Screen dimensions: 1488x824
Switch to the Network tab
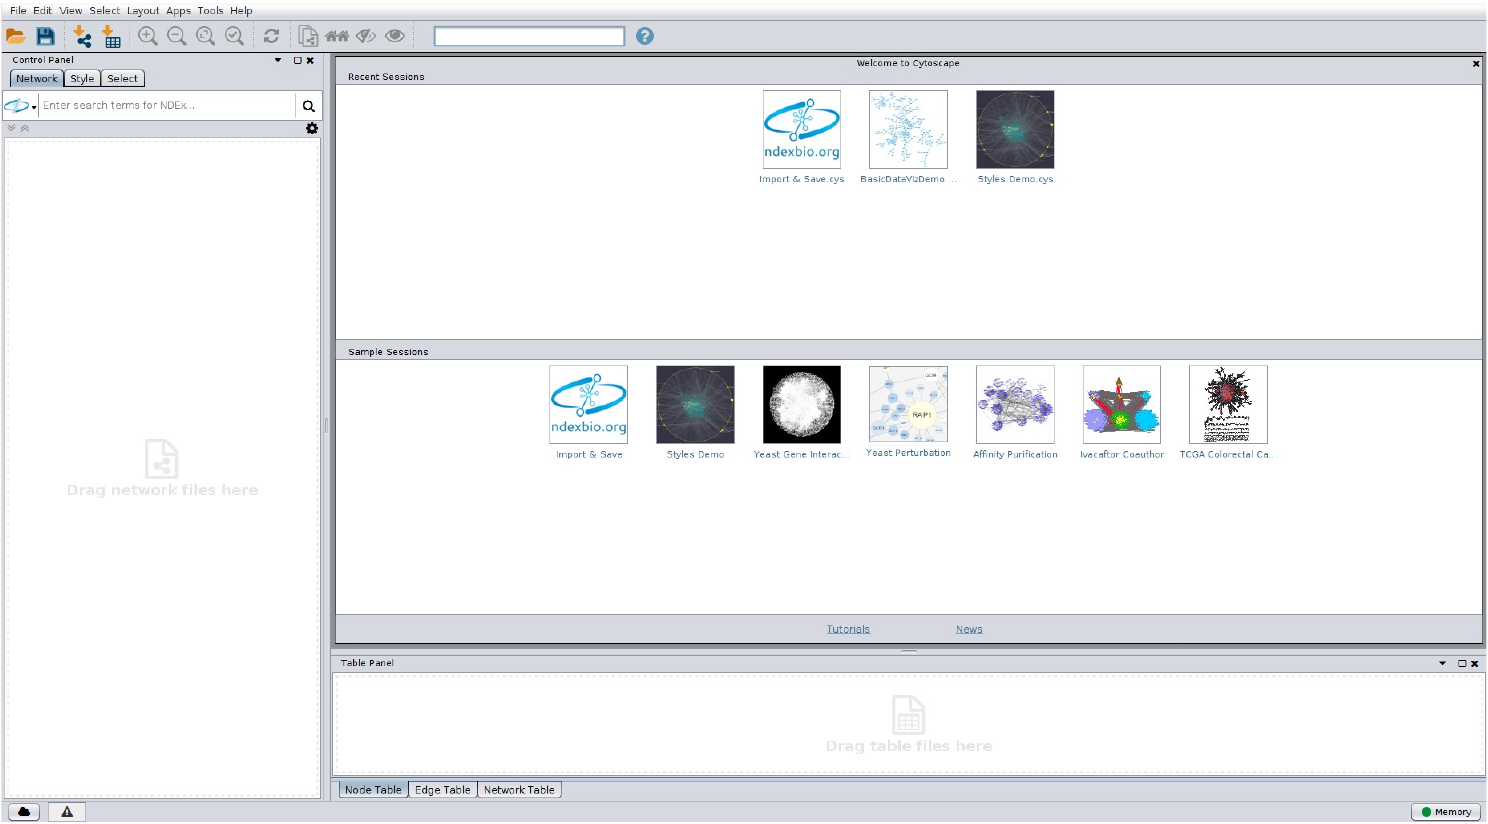(37, 78)
